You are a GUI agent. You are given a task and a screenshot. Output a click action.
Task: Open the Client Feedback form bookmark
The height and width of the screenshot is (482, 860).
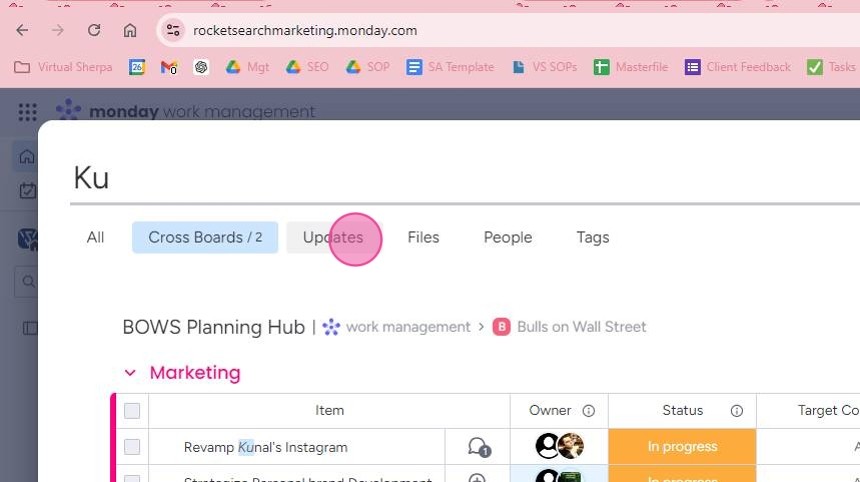[738, 67]
